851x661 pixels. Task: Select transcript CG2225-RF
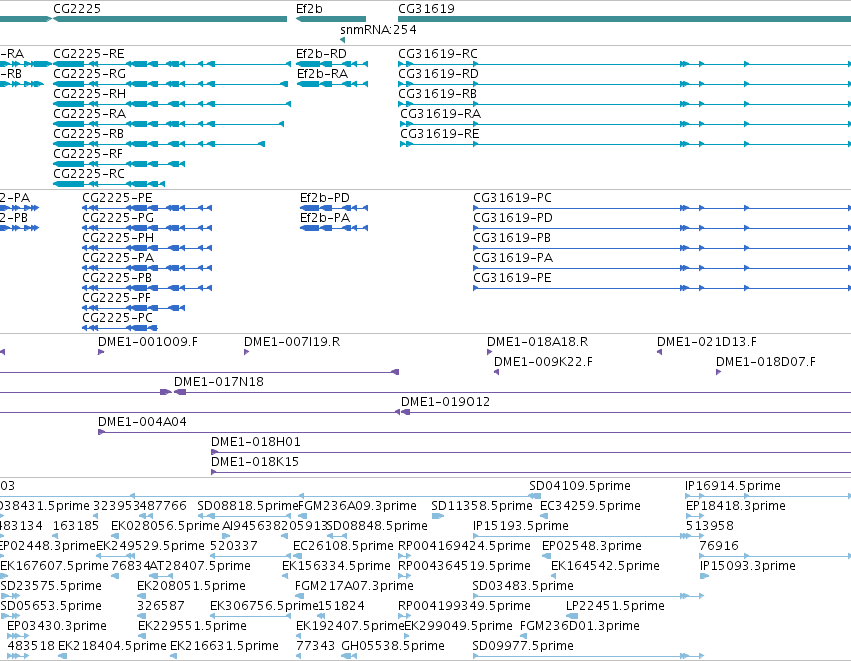point(88,154)
